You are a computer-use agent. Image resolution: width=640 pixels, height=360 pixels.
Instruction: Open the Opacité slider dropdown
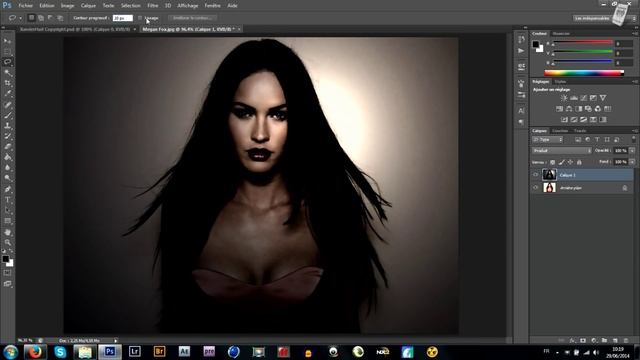click(632, 151)
